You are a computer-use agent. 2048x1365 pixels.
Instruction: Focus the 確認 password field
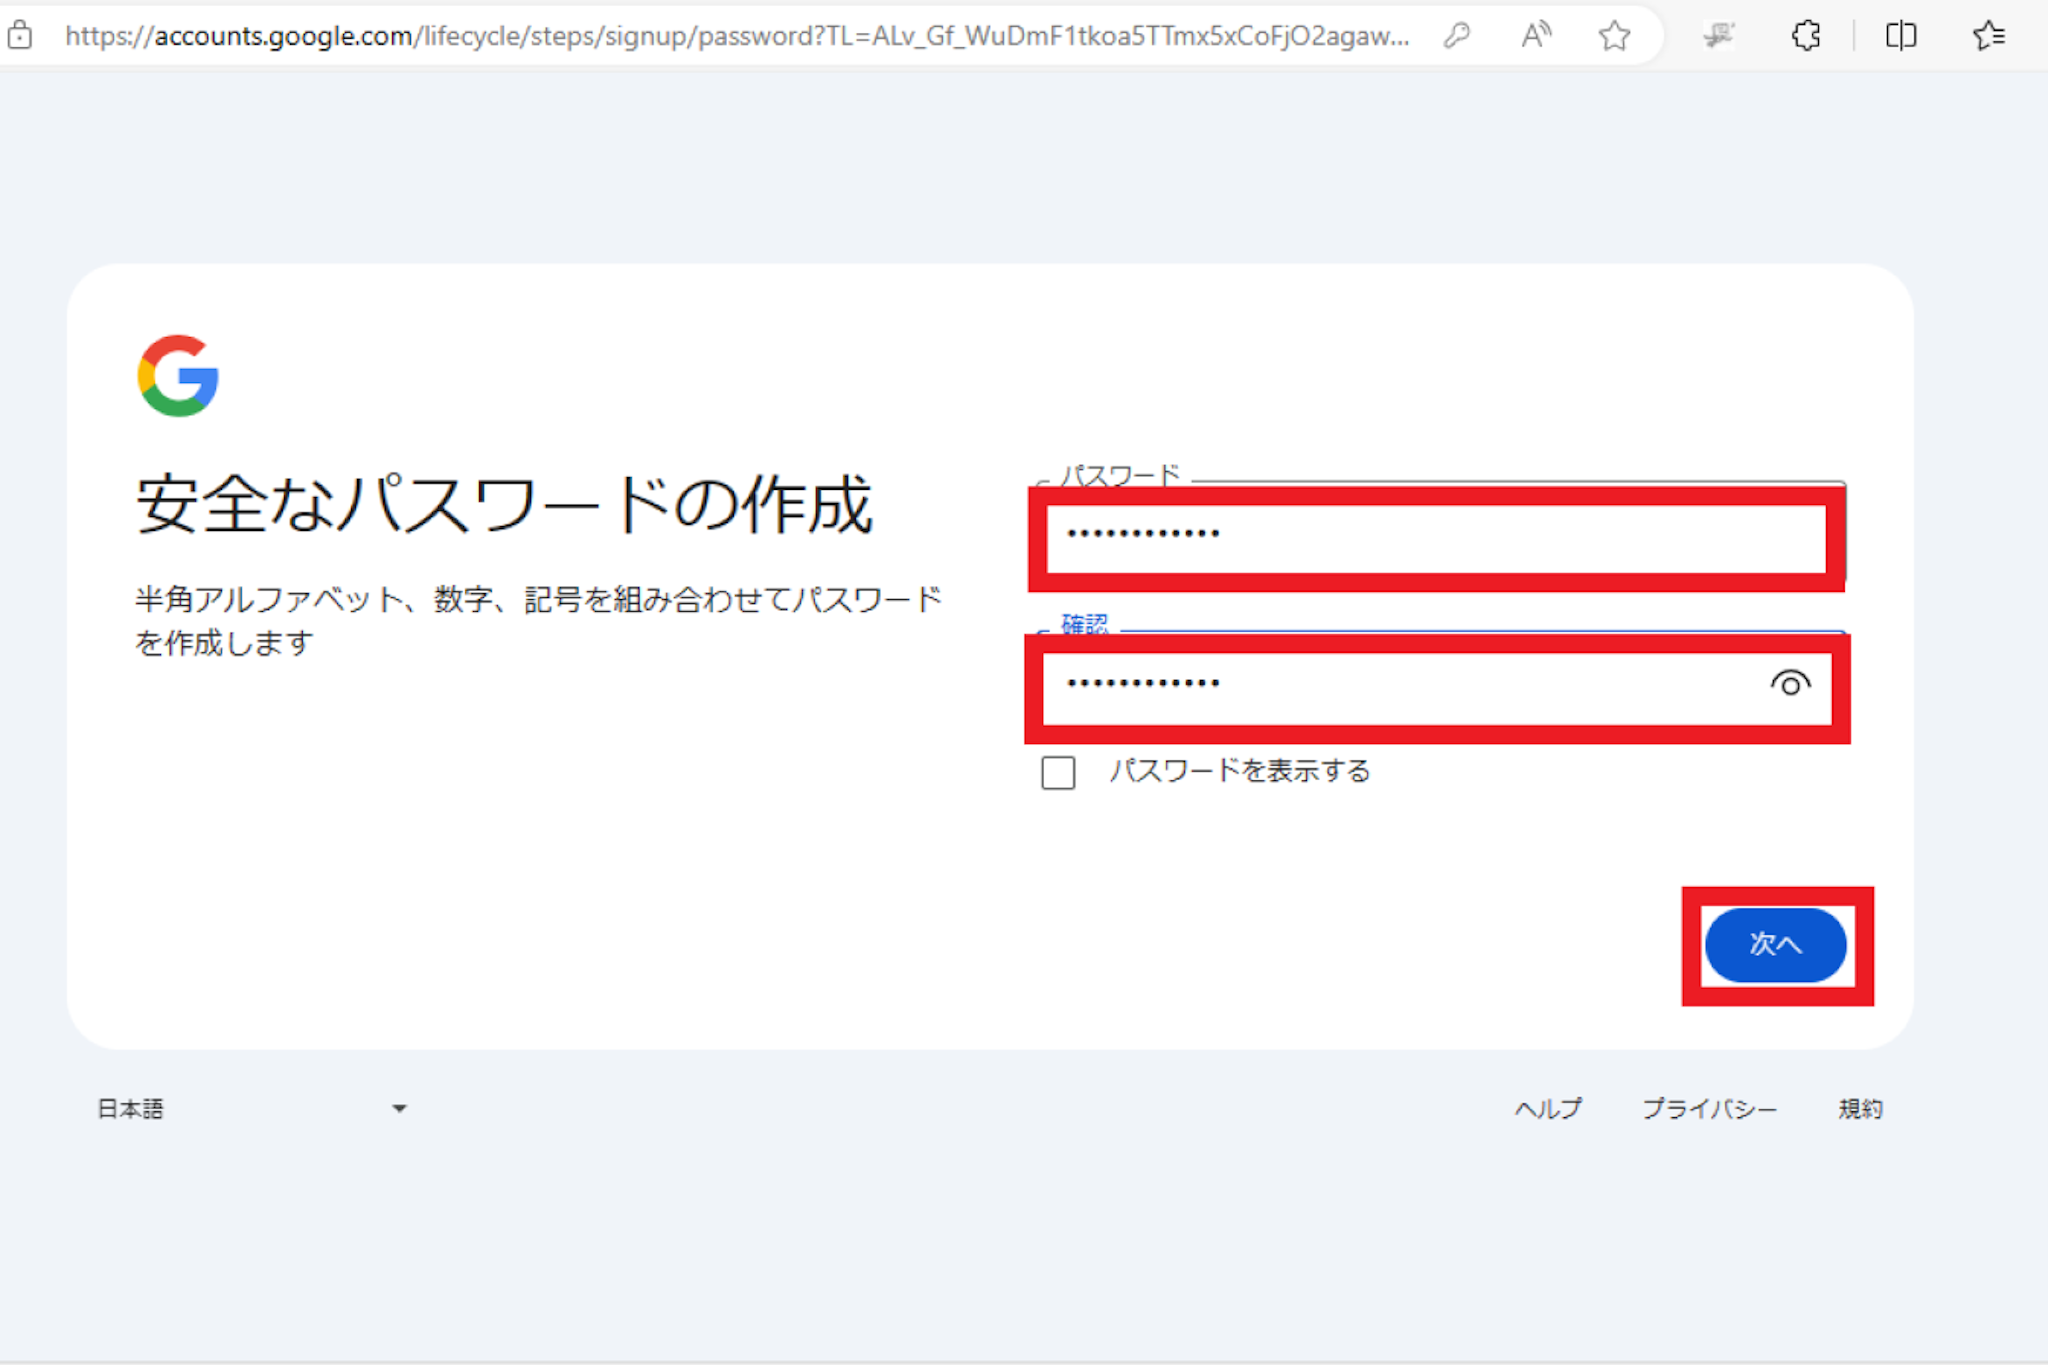click(1400, 687)
